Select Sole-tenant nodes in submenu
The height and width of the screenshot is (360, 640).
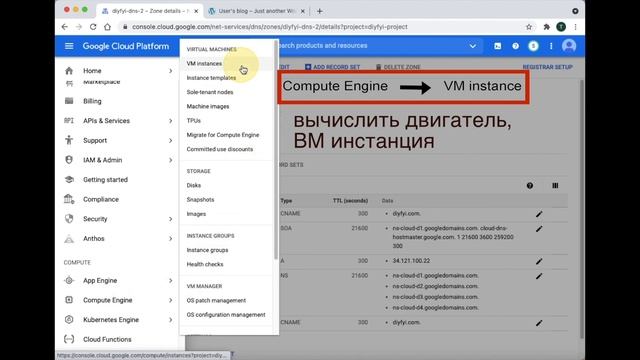210,92
